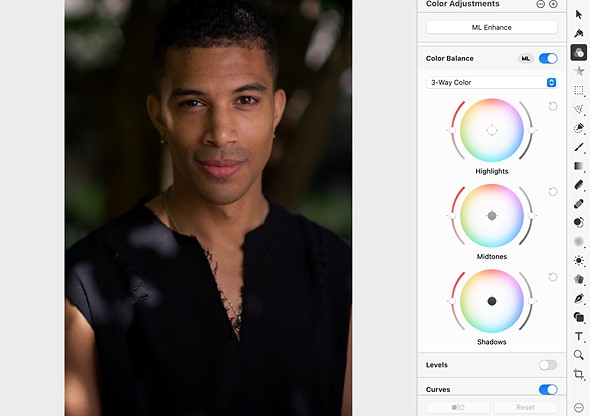Reset the Midtones color wheel
Viewport: 590px width, 416px height.
553,192
